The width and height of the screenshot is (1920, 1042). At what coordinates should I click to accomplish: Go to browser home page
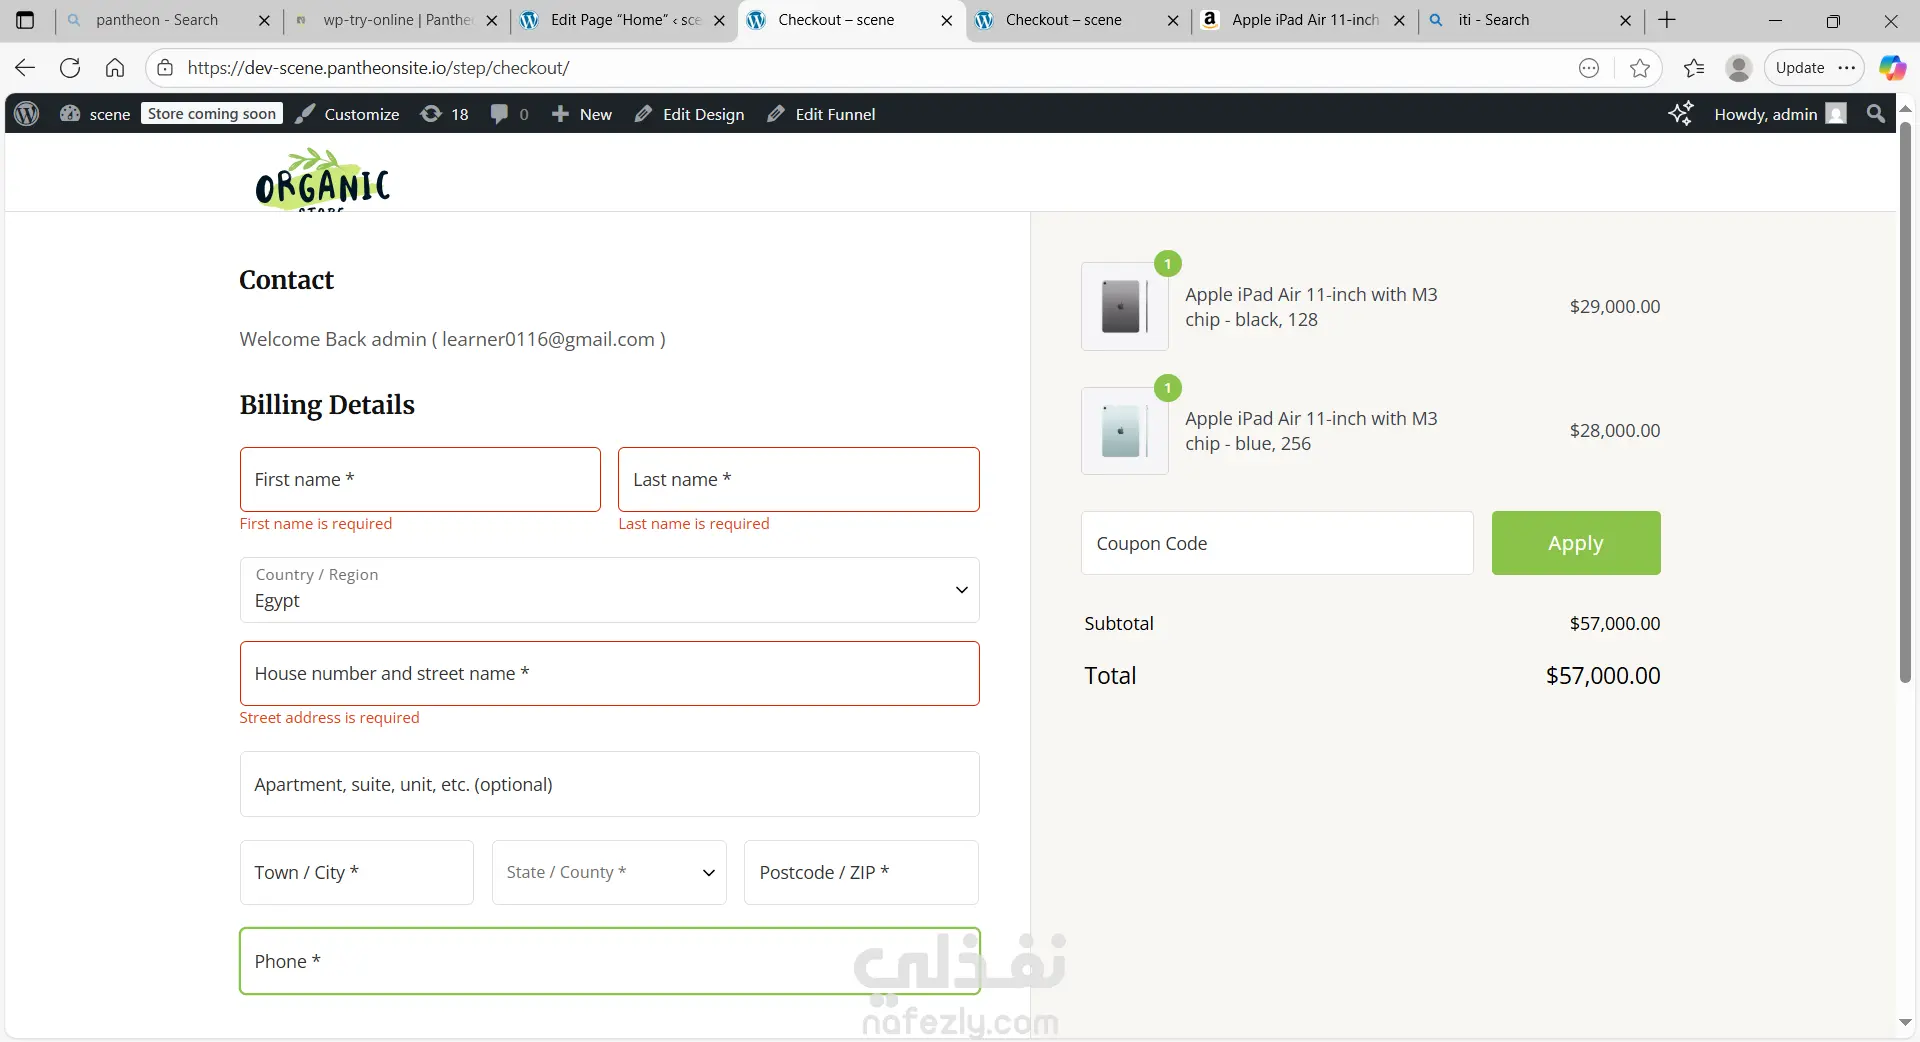tap(115, 68)
